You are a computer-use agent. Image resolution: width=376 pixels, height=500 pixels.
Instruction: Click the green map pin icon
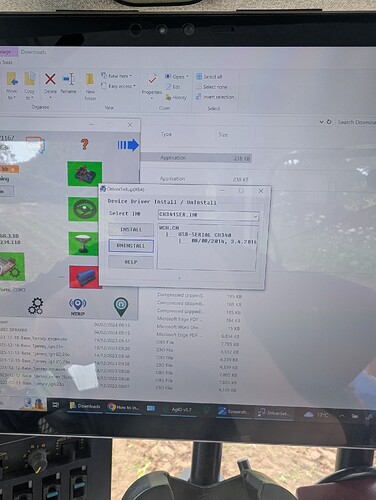pos(121,307)
